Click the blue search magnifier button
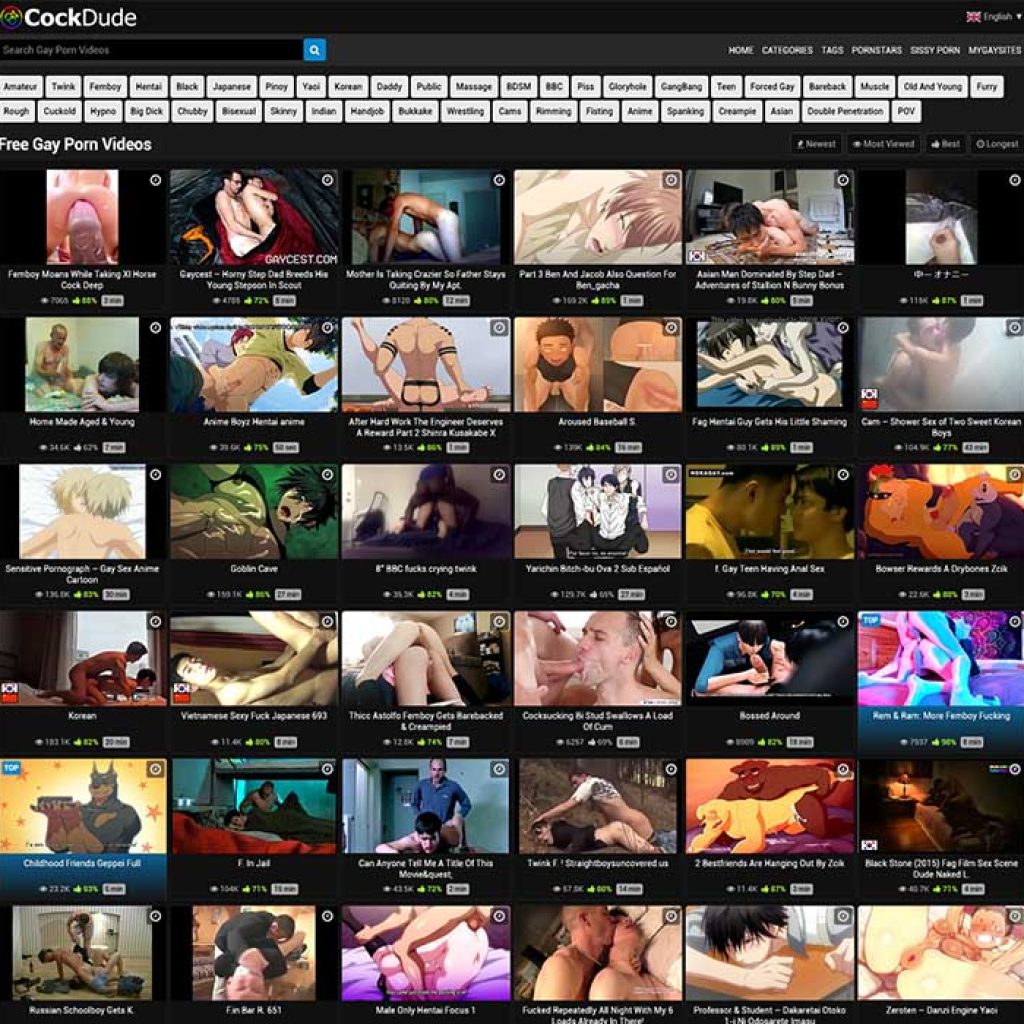 [x=314, y=49]
